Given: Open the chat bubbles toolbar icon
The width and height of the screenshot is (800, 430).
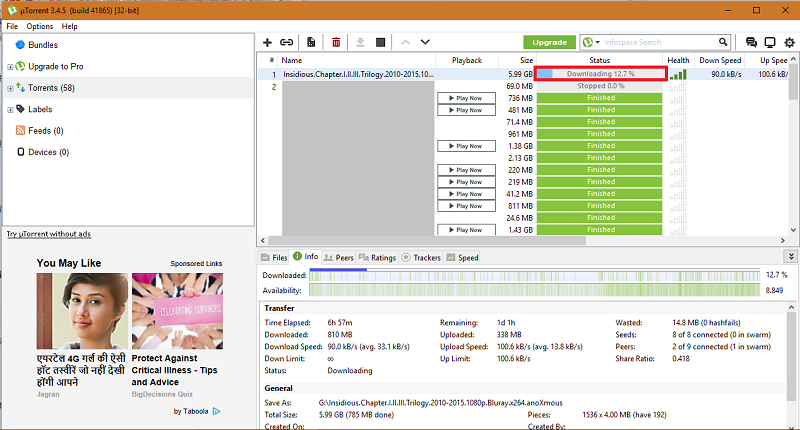Looking at the screenshot, I should [x=751, y=42].
